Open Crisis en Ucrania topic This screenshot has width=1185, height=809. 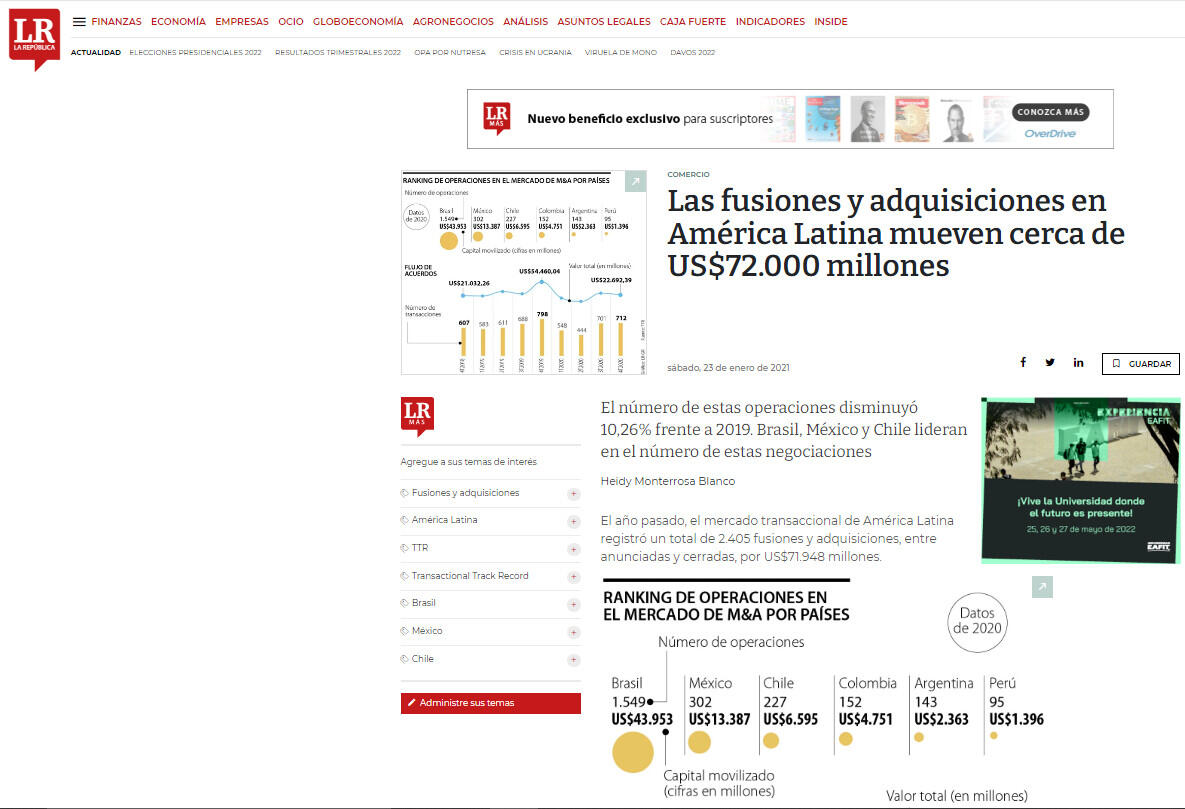(x=535, y=53)
